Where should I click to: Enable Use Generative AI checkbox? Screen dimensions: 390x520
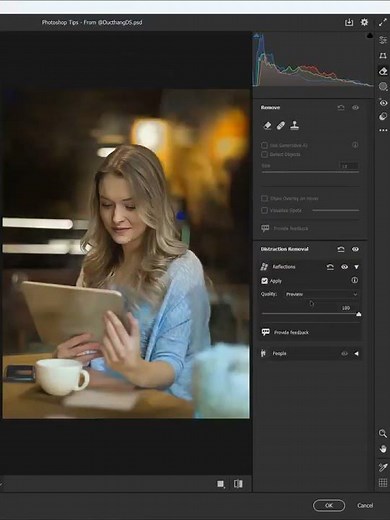[264, 145]
